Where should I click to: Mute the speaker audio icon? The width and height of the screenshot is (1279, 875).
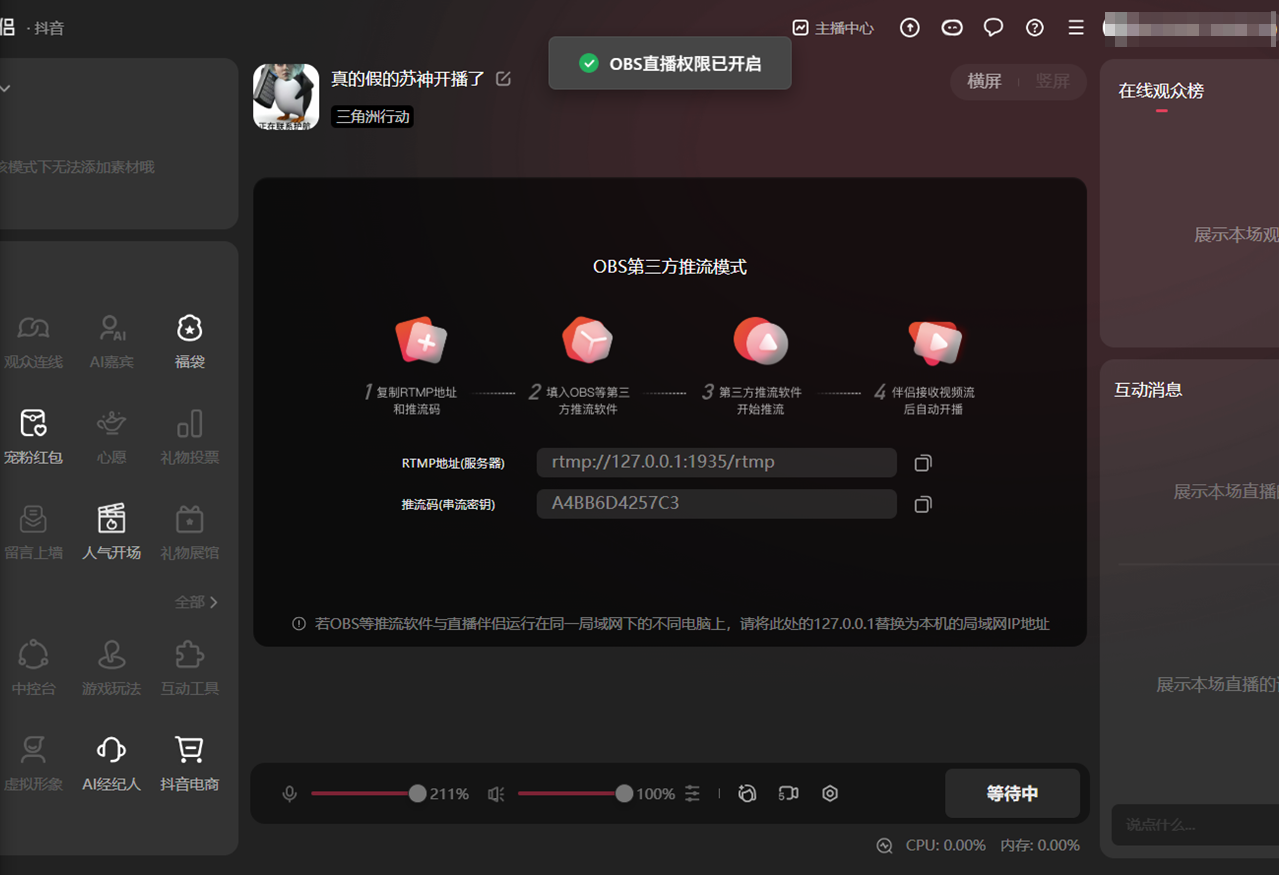click(495, 794)
